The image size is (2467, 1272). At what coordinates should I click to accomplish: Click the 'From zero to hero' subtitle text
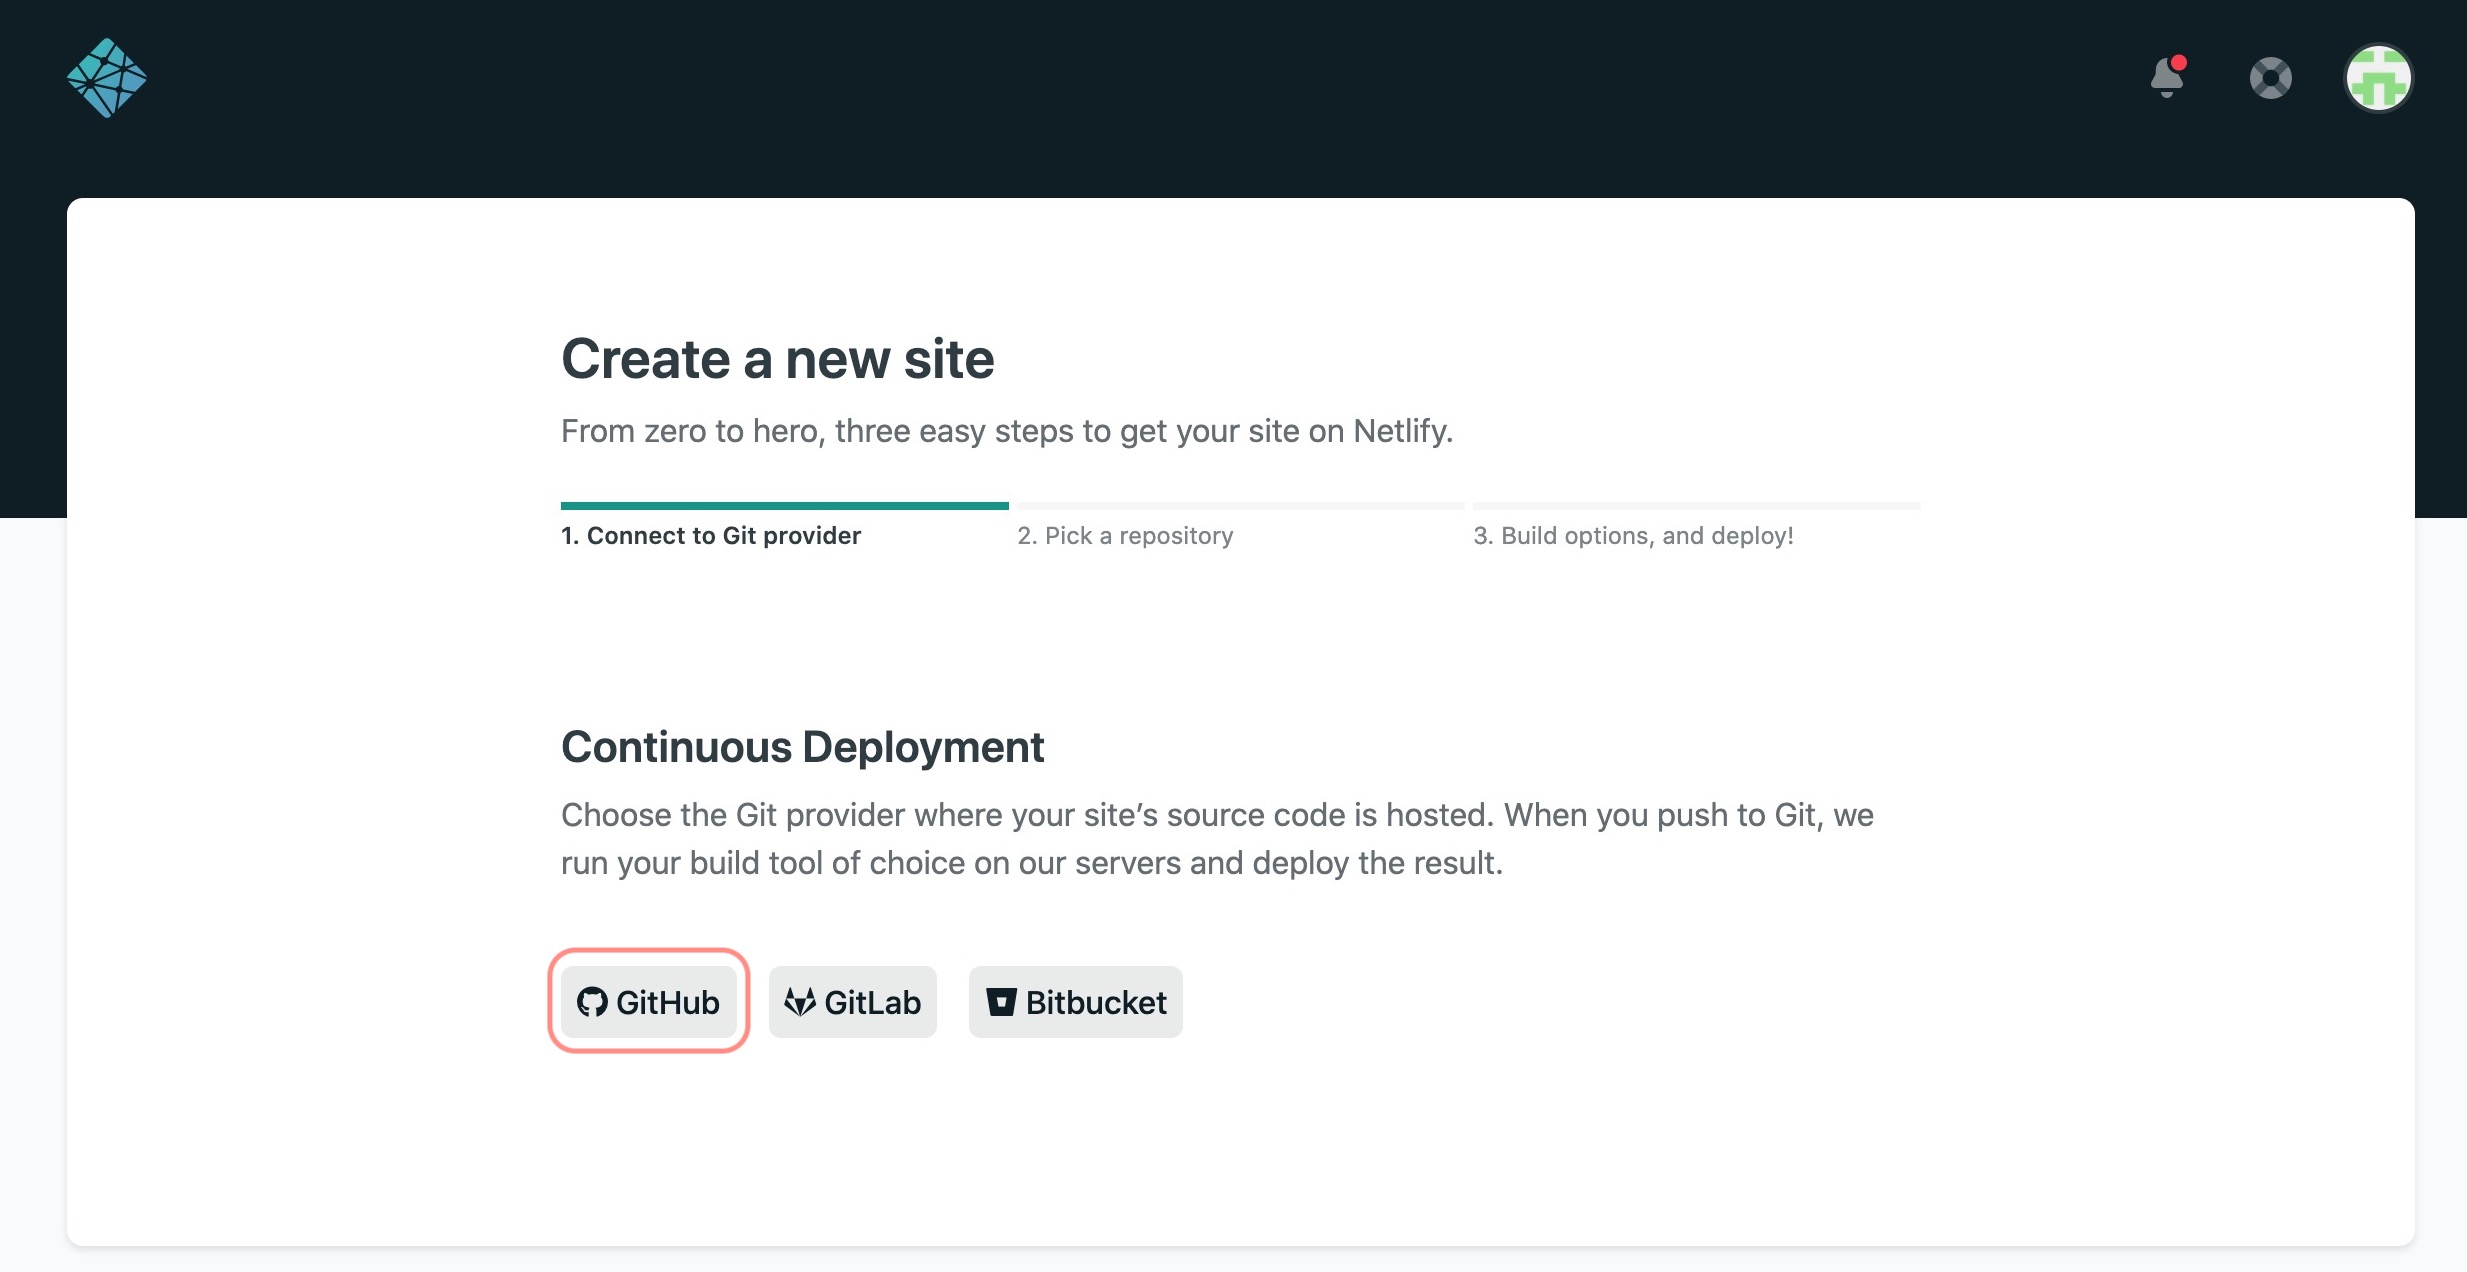point(1007,431)
